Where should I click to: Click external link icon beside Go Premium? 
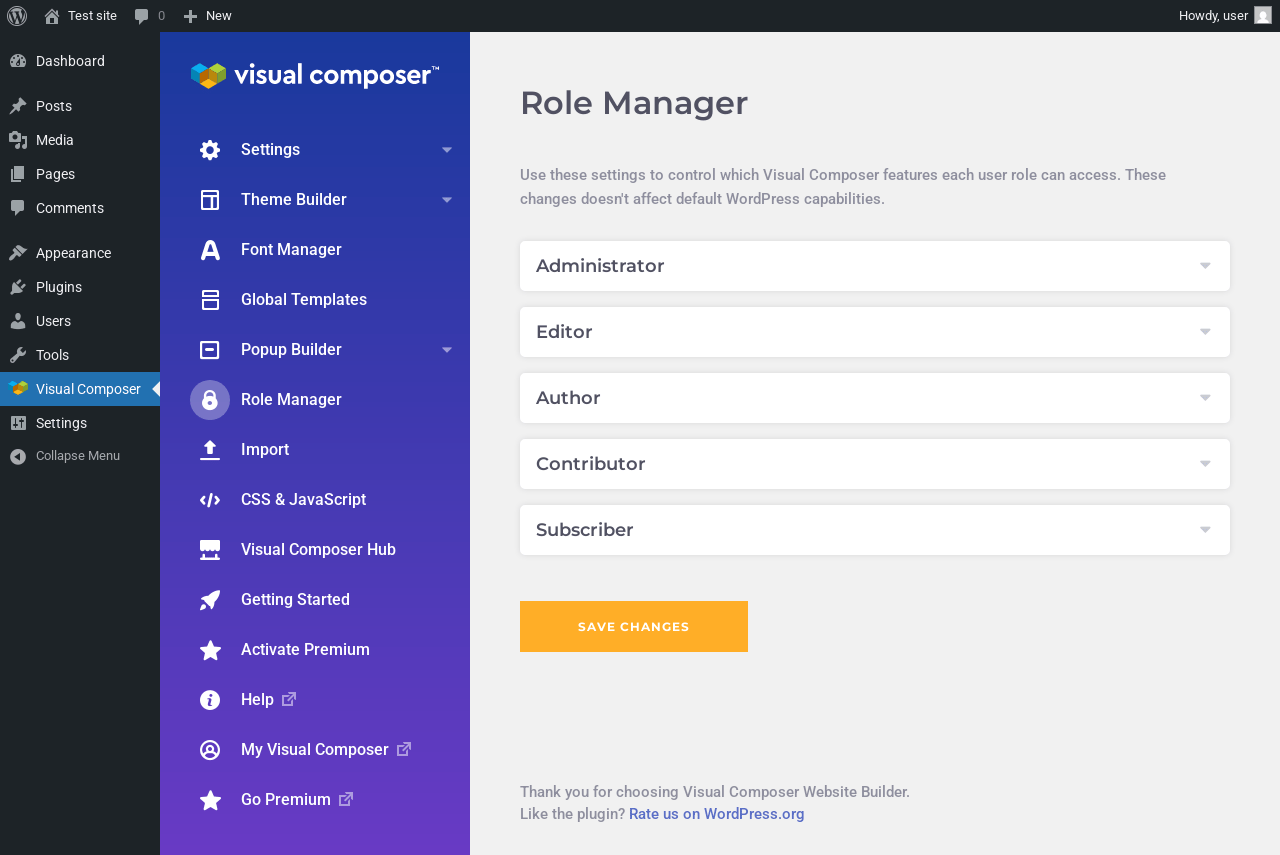346,799
